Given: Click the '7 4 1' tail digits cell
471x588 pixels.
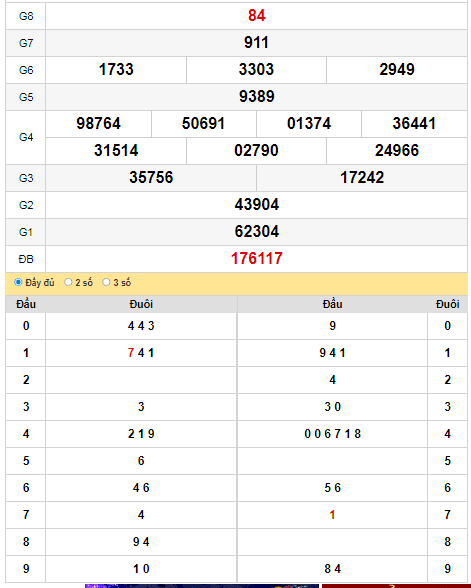Looking at the screenshot, I should [141, 353].
